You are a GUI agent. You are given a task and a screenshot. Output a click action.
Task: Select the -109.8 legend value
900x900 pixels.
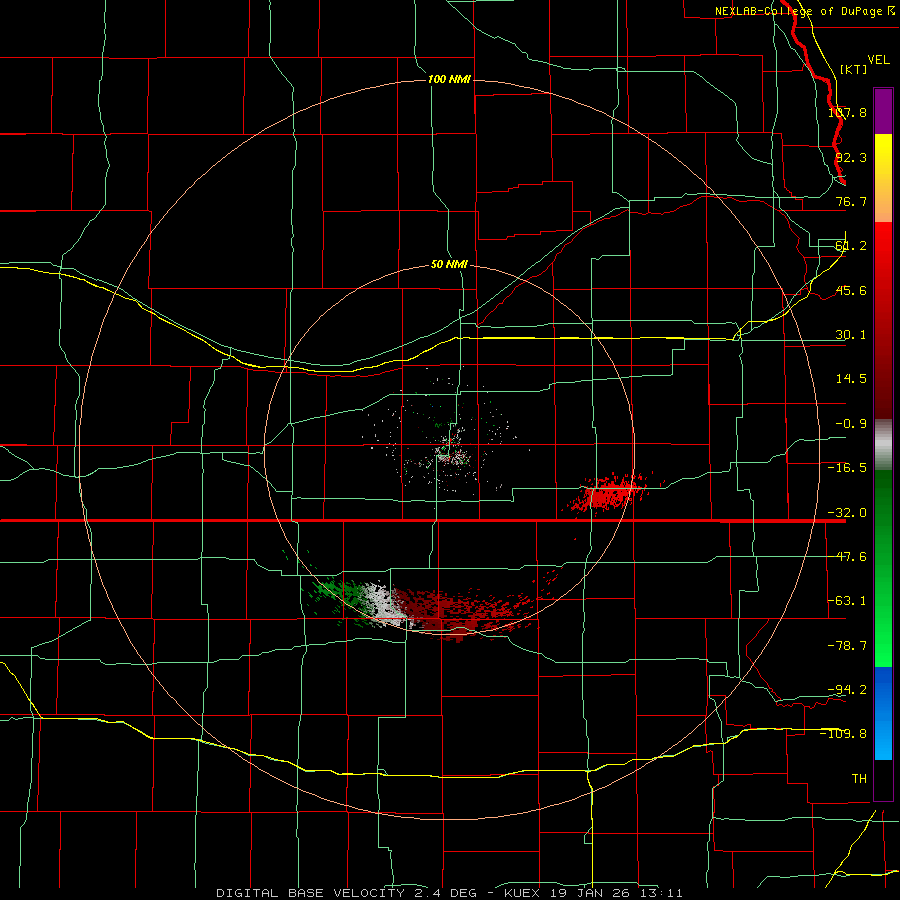pyautogui.click(x=844, y=734)
